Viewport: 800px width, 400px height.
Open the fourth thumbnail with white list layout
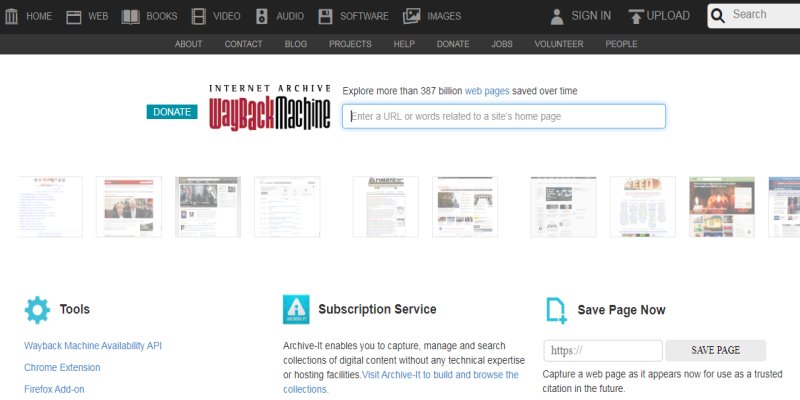[287, 207]
